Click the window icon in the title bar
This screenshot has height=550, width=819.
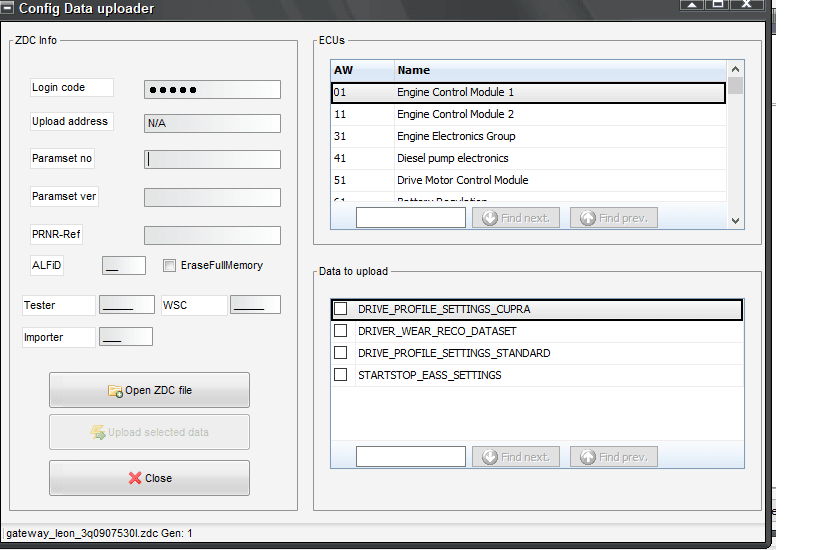pos(7,9)
